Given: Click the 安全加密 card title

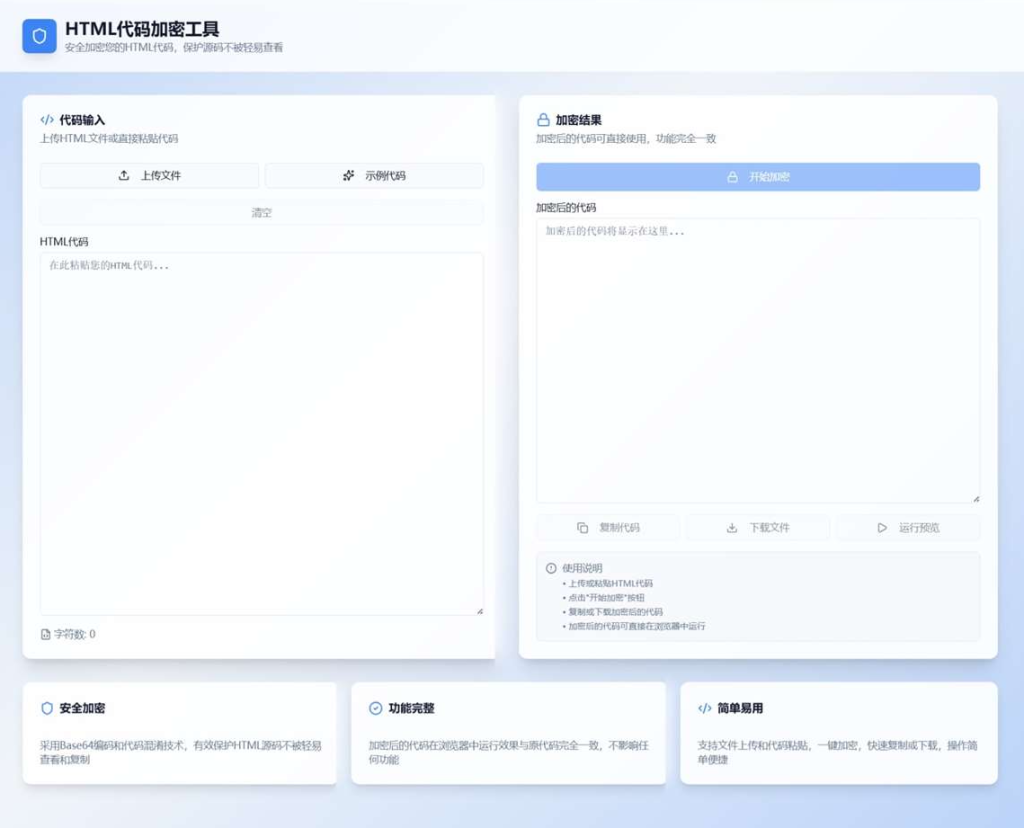Looking at the screenshot, I should point(82,709).
